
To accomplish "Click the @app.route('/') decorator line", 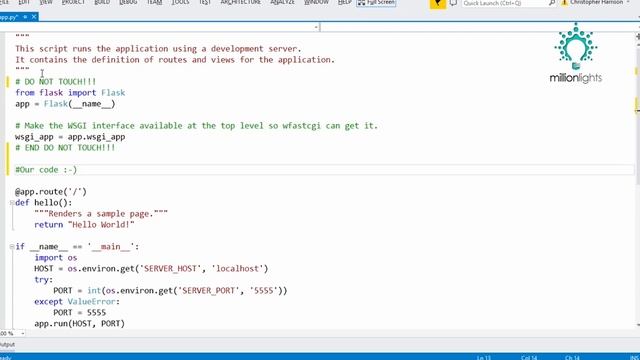I will [51, 191].
